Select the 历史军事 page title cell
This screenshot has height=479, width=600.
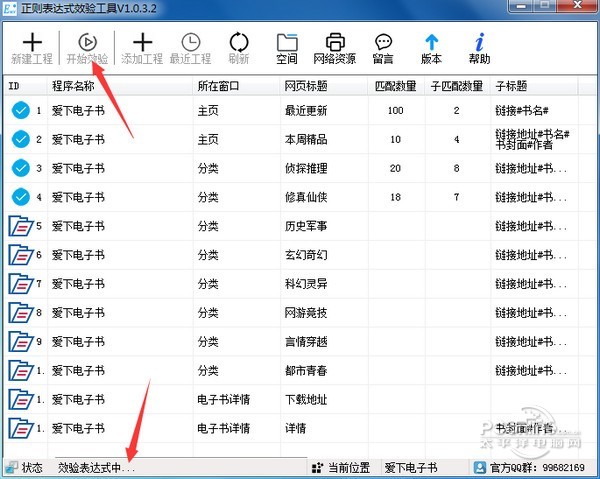(x=306, y=226)
